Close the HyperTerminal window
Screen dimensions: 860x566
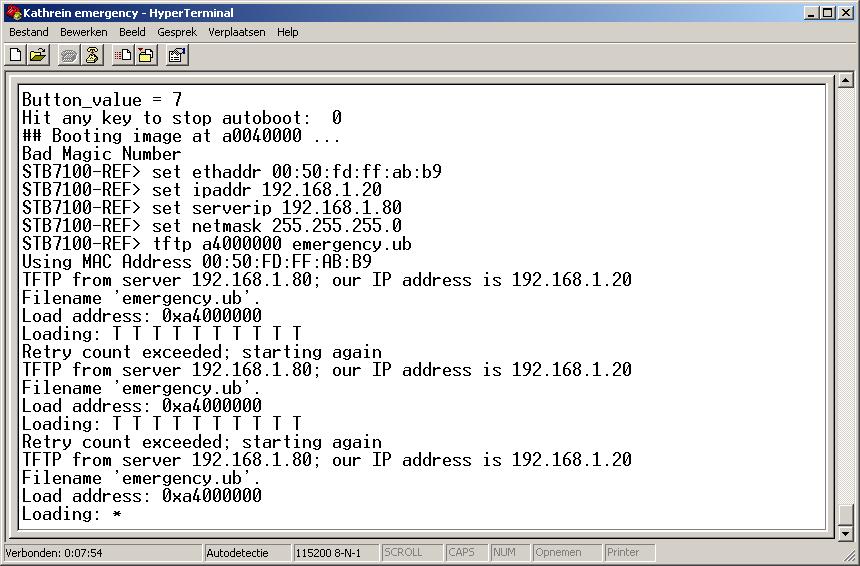[x=845, y=13]
